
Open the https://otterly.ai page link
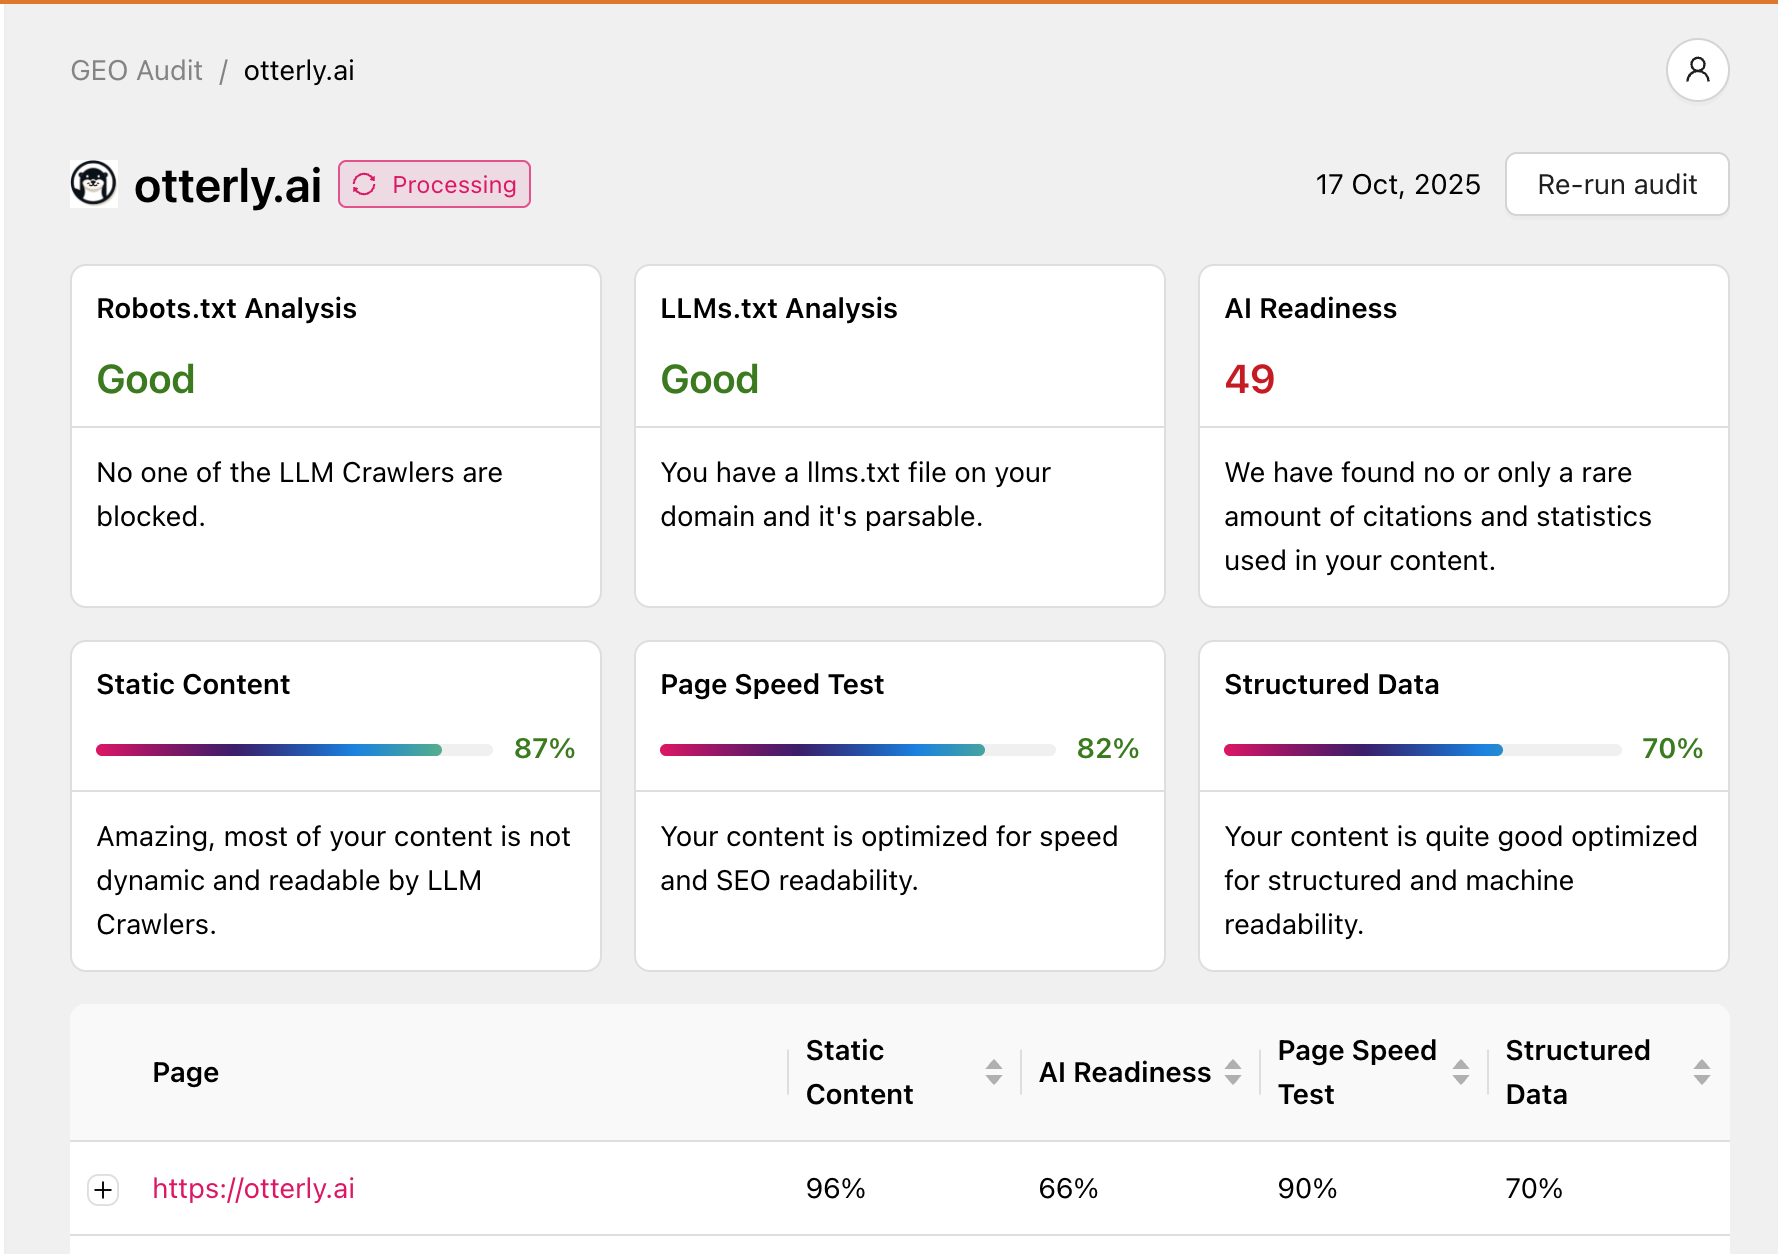pyautogui.click(x=253, y=1188)
